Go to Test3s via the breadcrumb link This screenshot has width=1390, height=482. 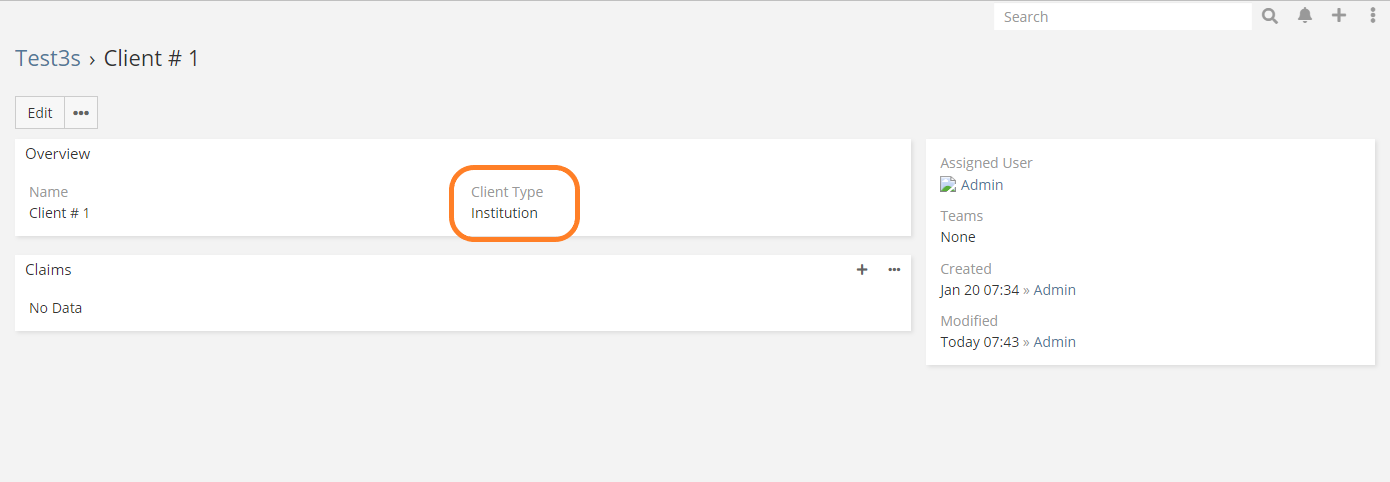click(47, 58)
